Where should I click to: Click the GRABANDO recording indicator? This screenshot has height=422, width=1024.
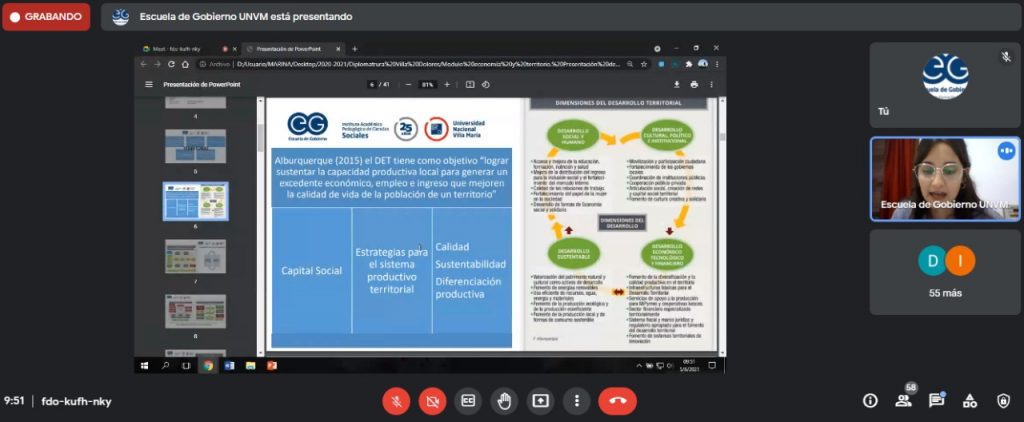point(46,17)
